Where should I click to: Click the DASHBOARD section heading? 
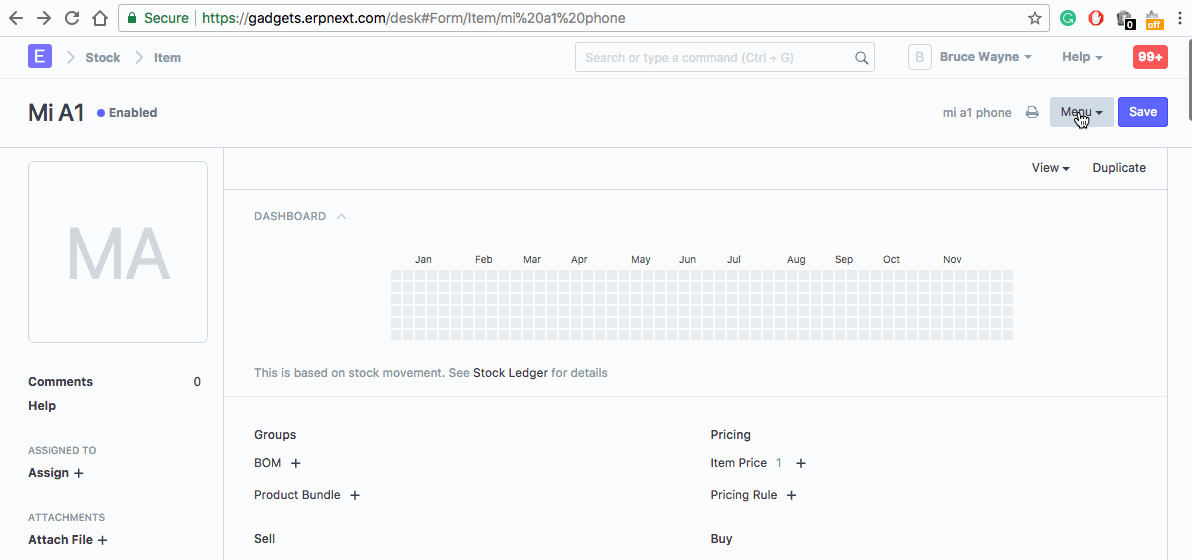click(290, 217)
